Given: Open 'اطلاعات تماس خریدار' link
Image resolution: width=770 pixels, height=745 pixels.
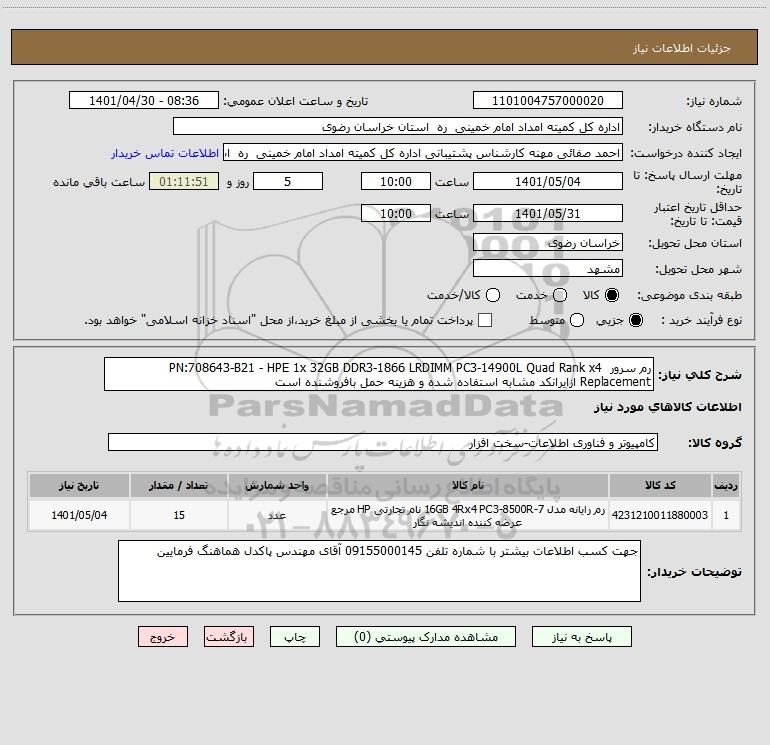Looking at the screenshot, I should (165, 153).
